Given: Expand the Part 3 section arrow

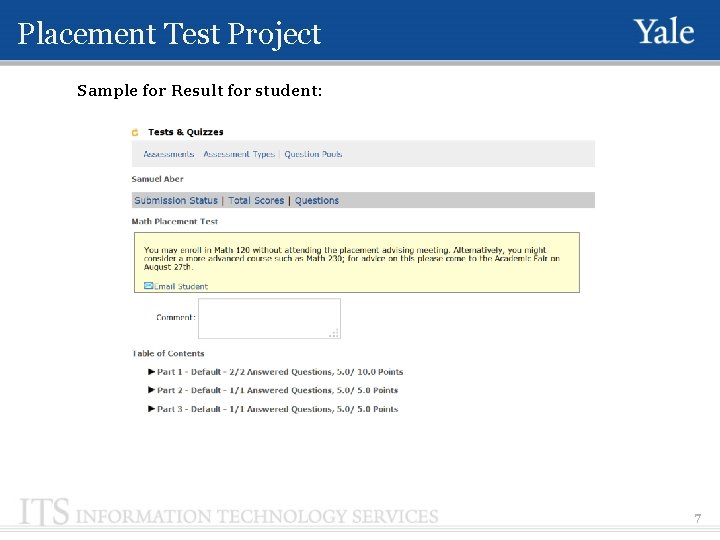Looking at the screenshot, I should click(x=152, y=409).
